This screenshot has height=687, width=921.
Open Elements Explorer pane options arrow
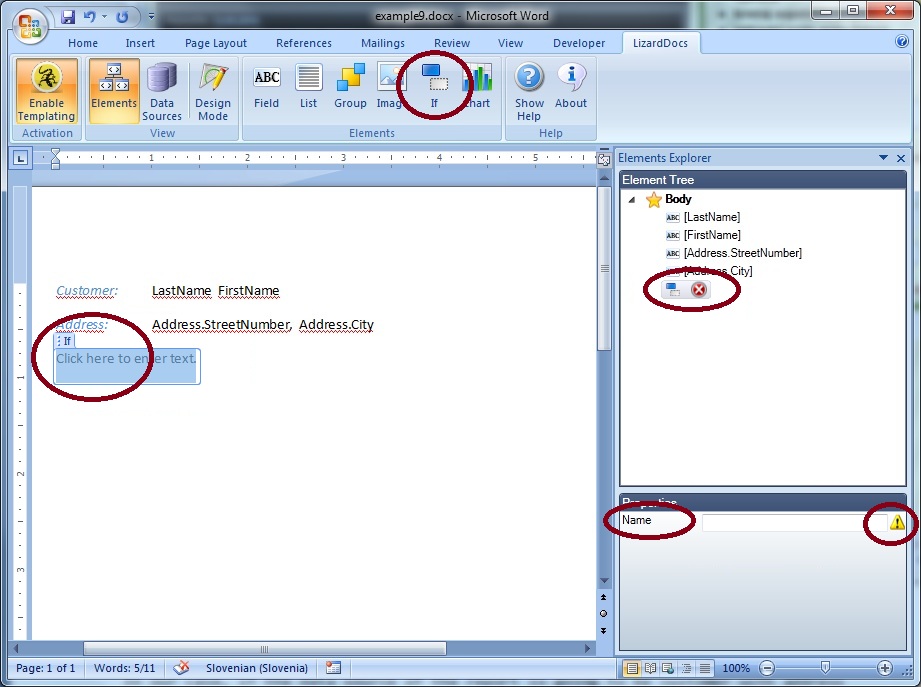883,158
